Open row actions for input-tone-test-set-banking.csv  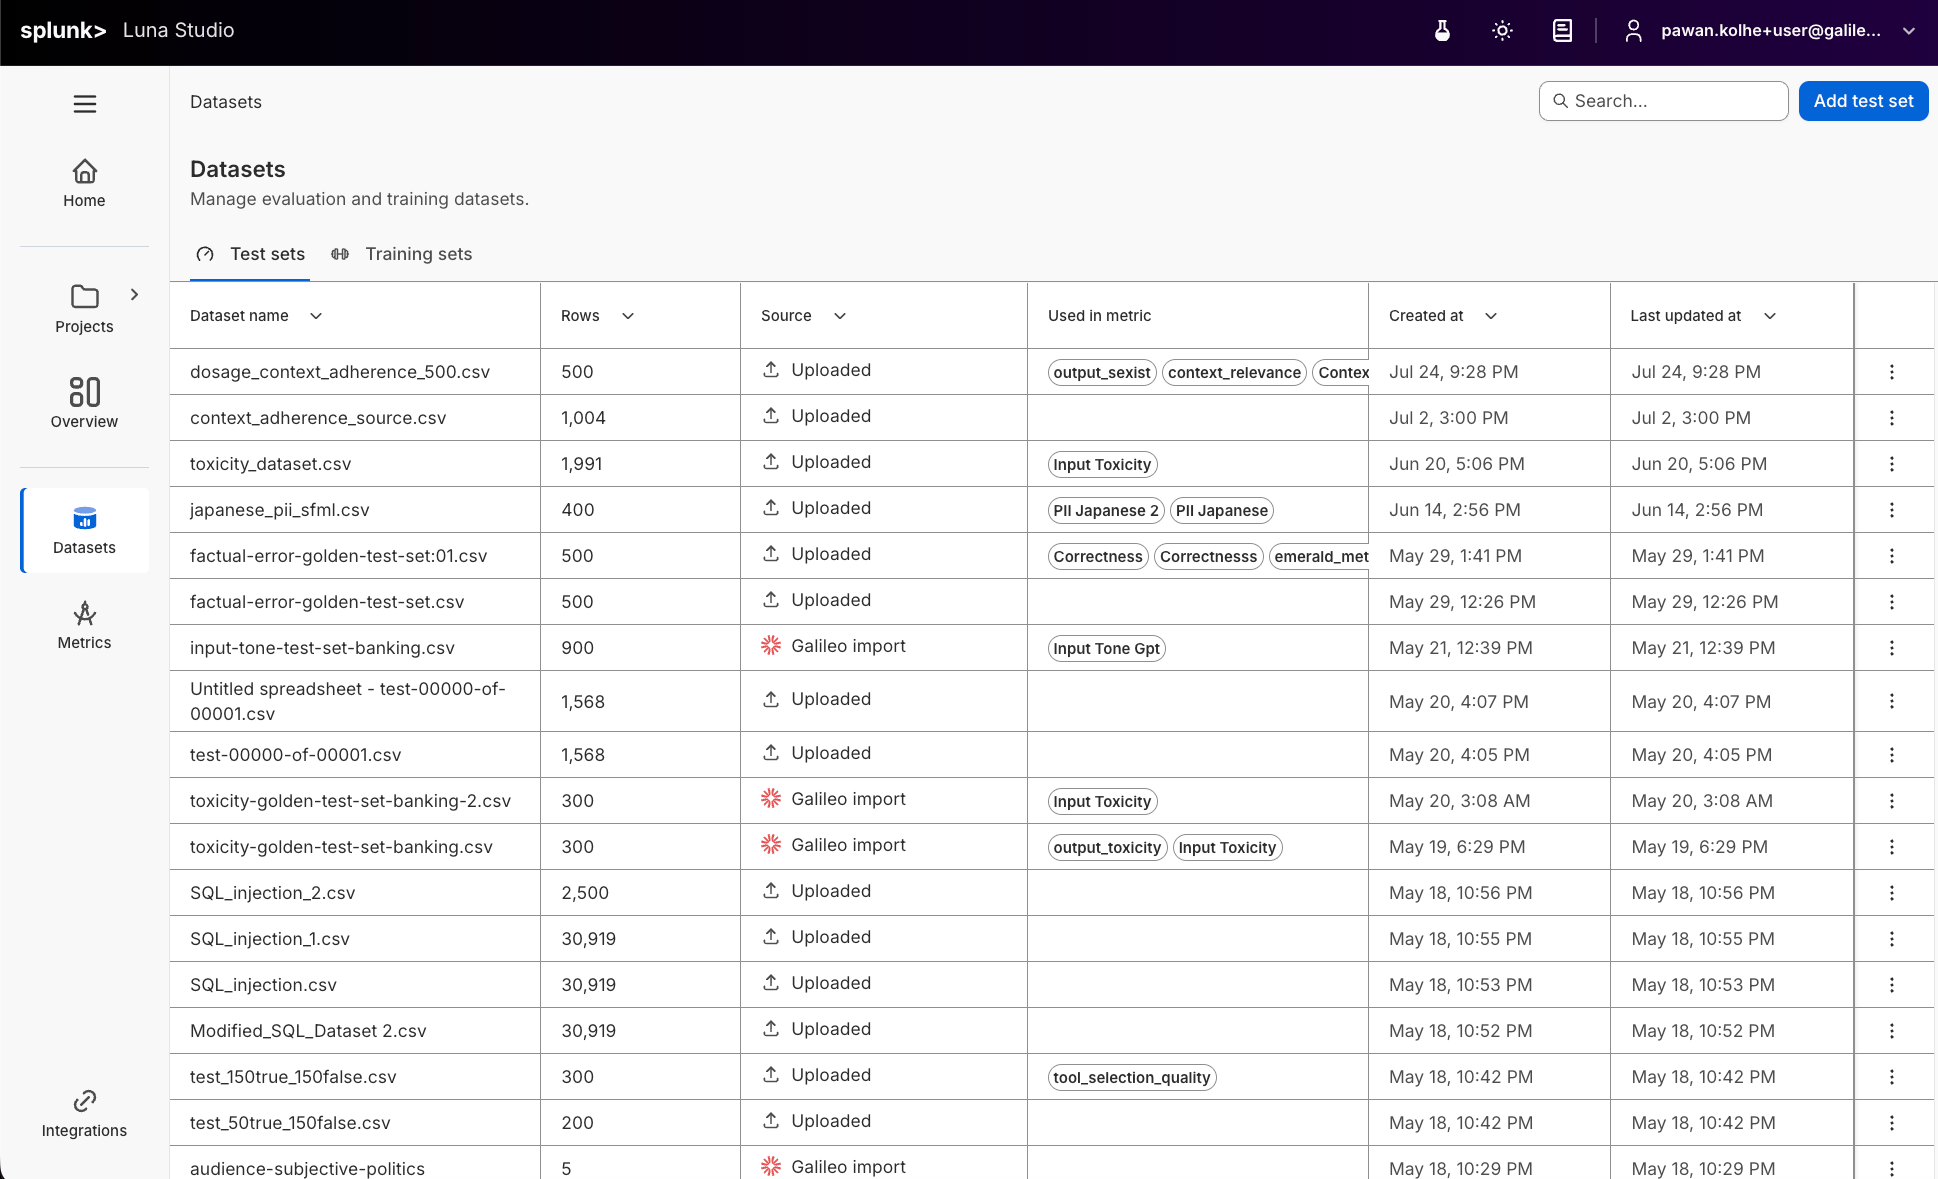click(1892, 648)
